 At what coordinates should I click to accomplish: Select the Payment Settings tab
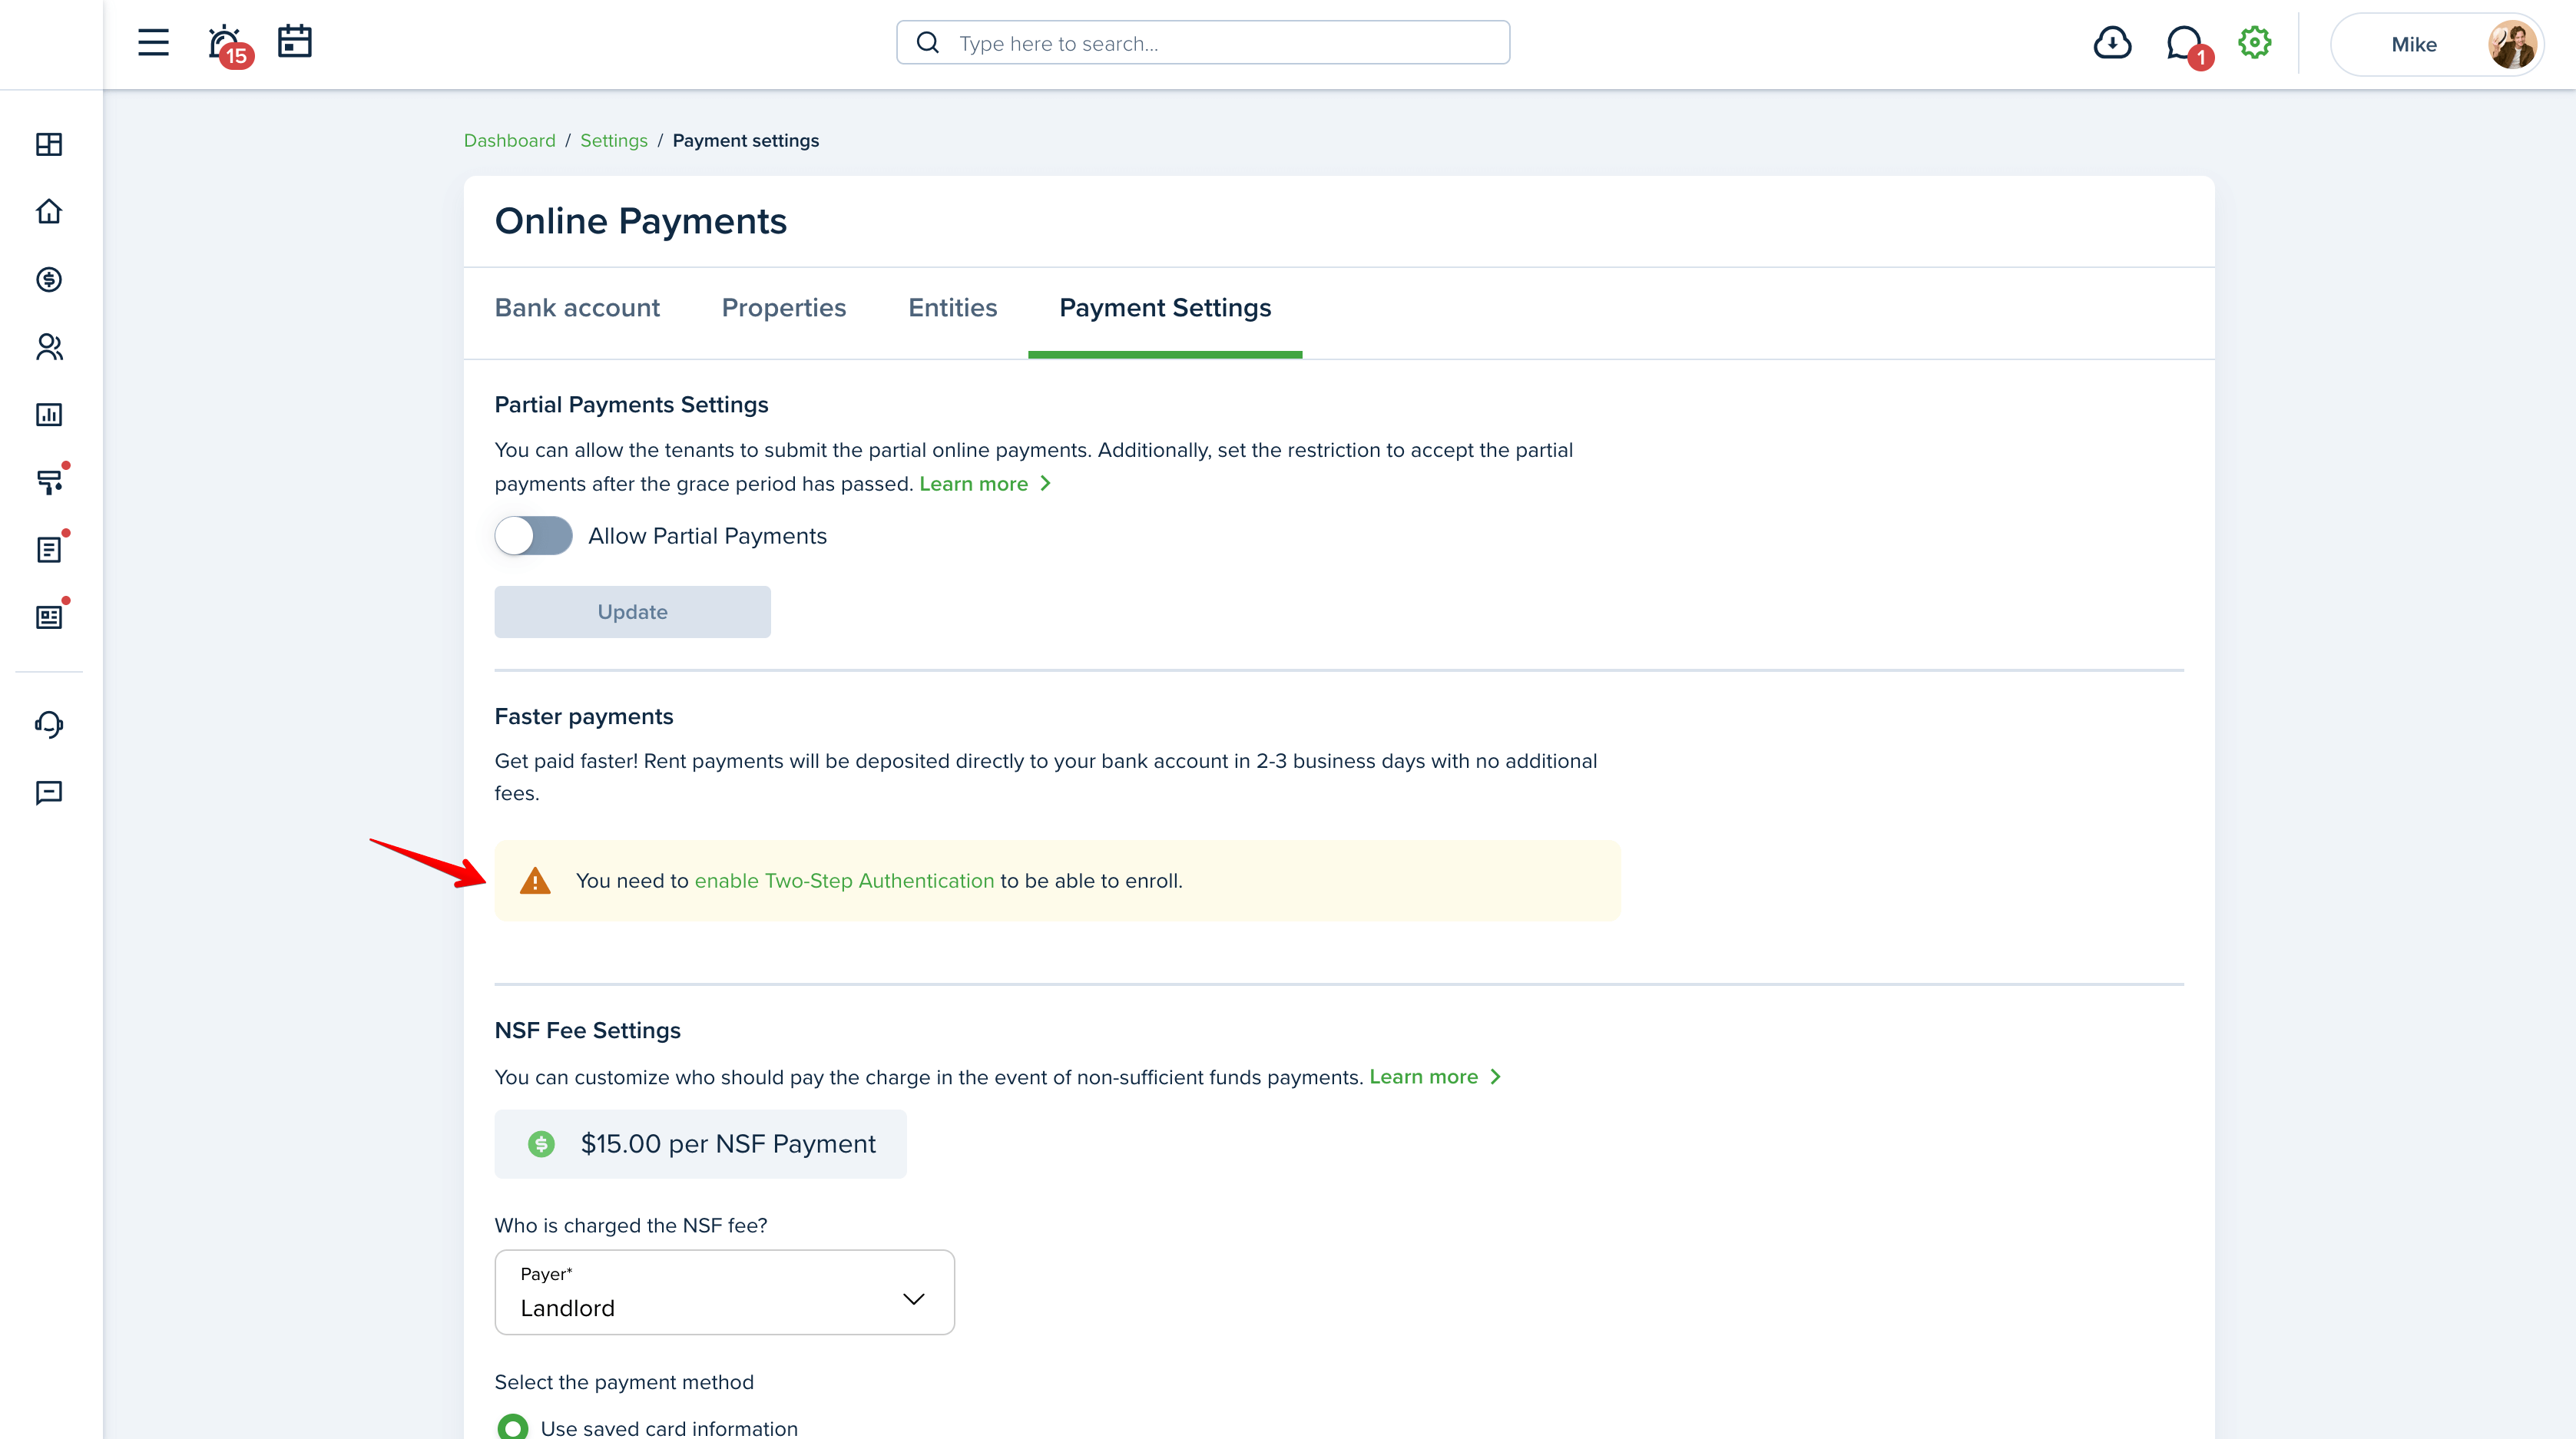pos(1165,308)
